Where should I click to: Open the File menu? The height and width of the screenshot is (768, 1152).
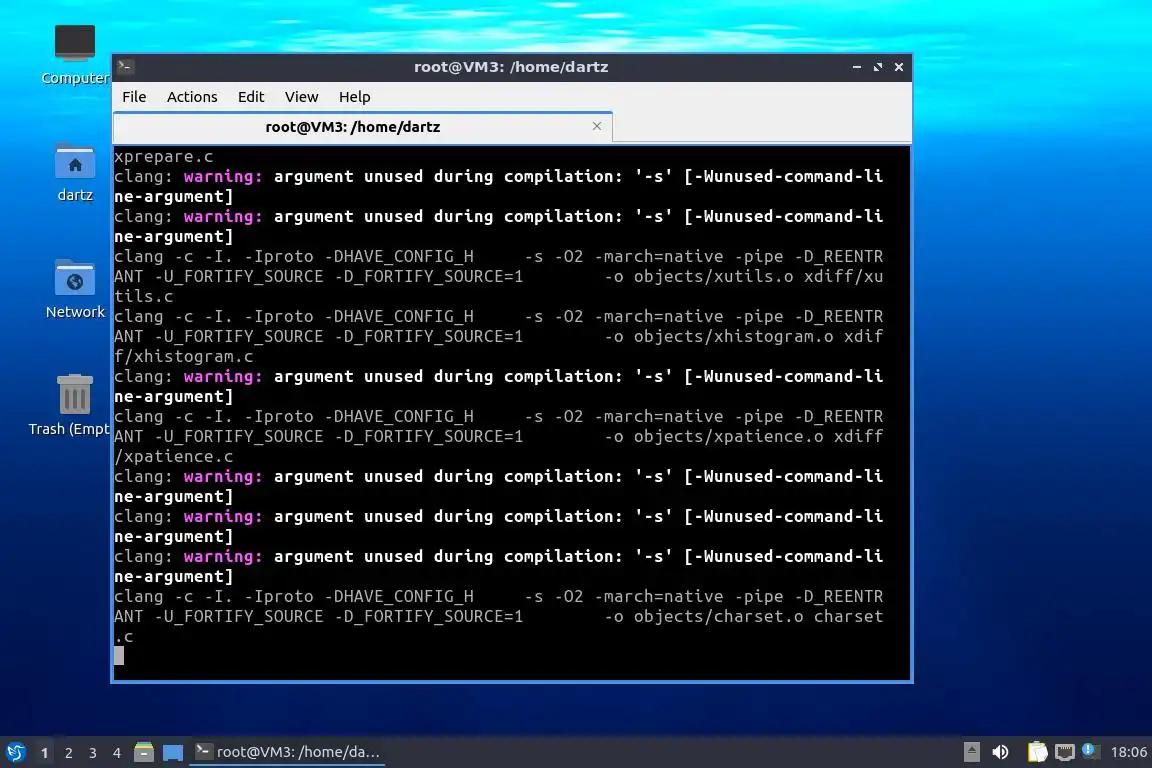click(134, 97)
